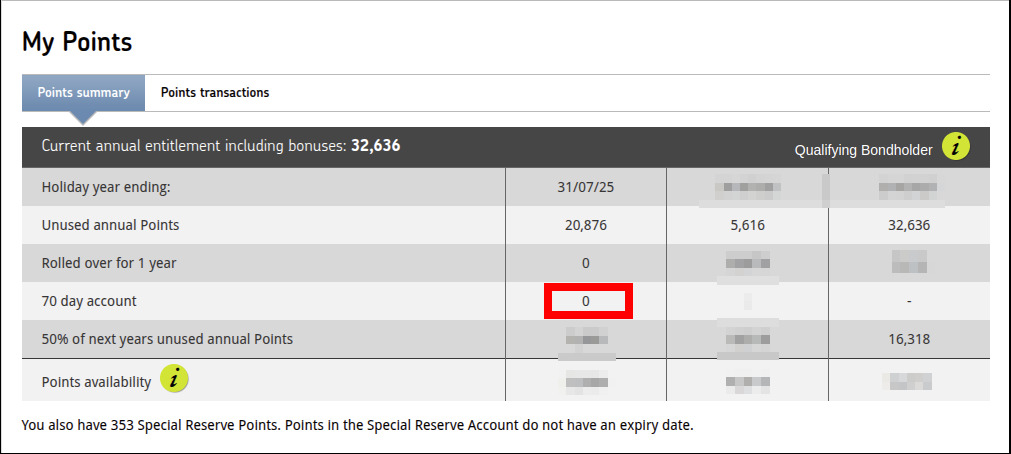Switch to the Points transactions tab
Screen dimensions: 1011x454
(215, 93)
